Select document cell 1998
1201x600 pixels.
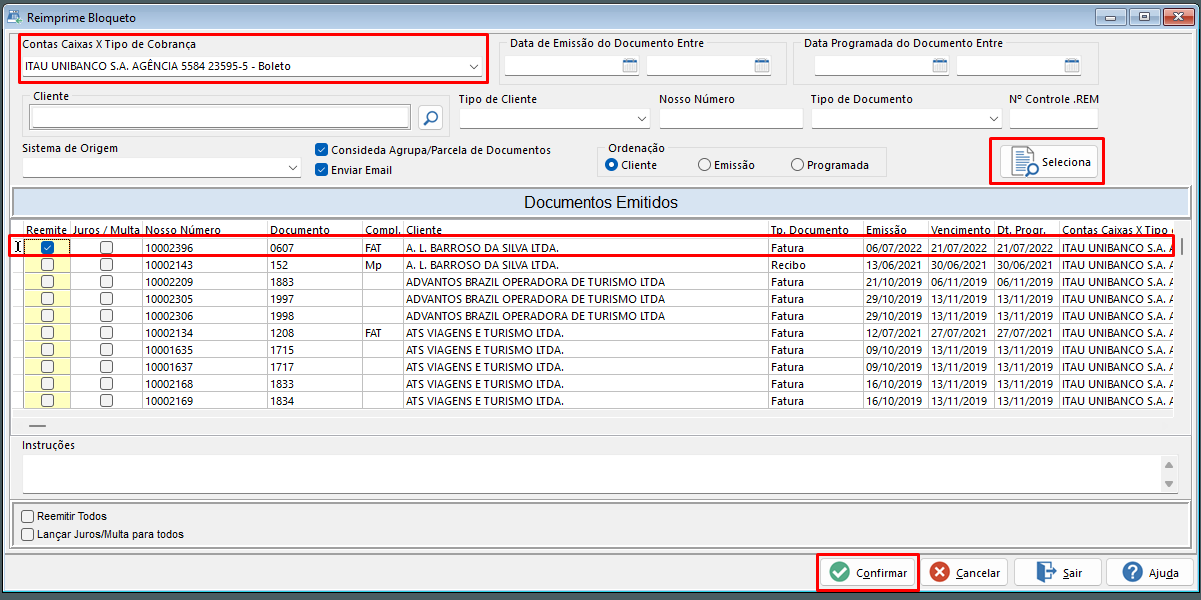[x=315, y=316]
